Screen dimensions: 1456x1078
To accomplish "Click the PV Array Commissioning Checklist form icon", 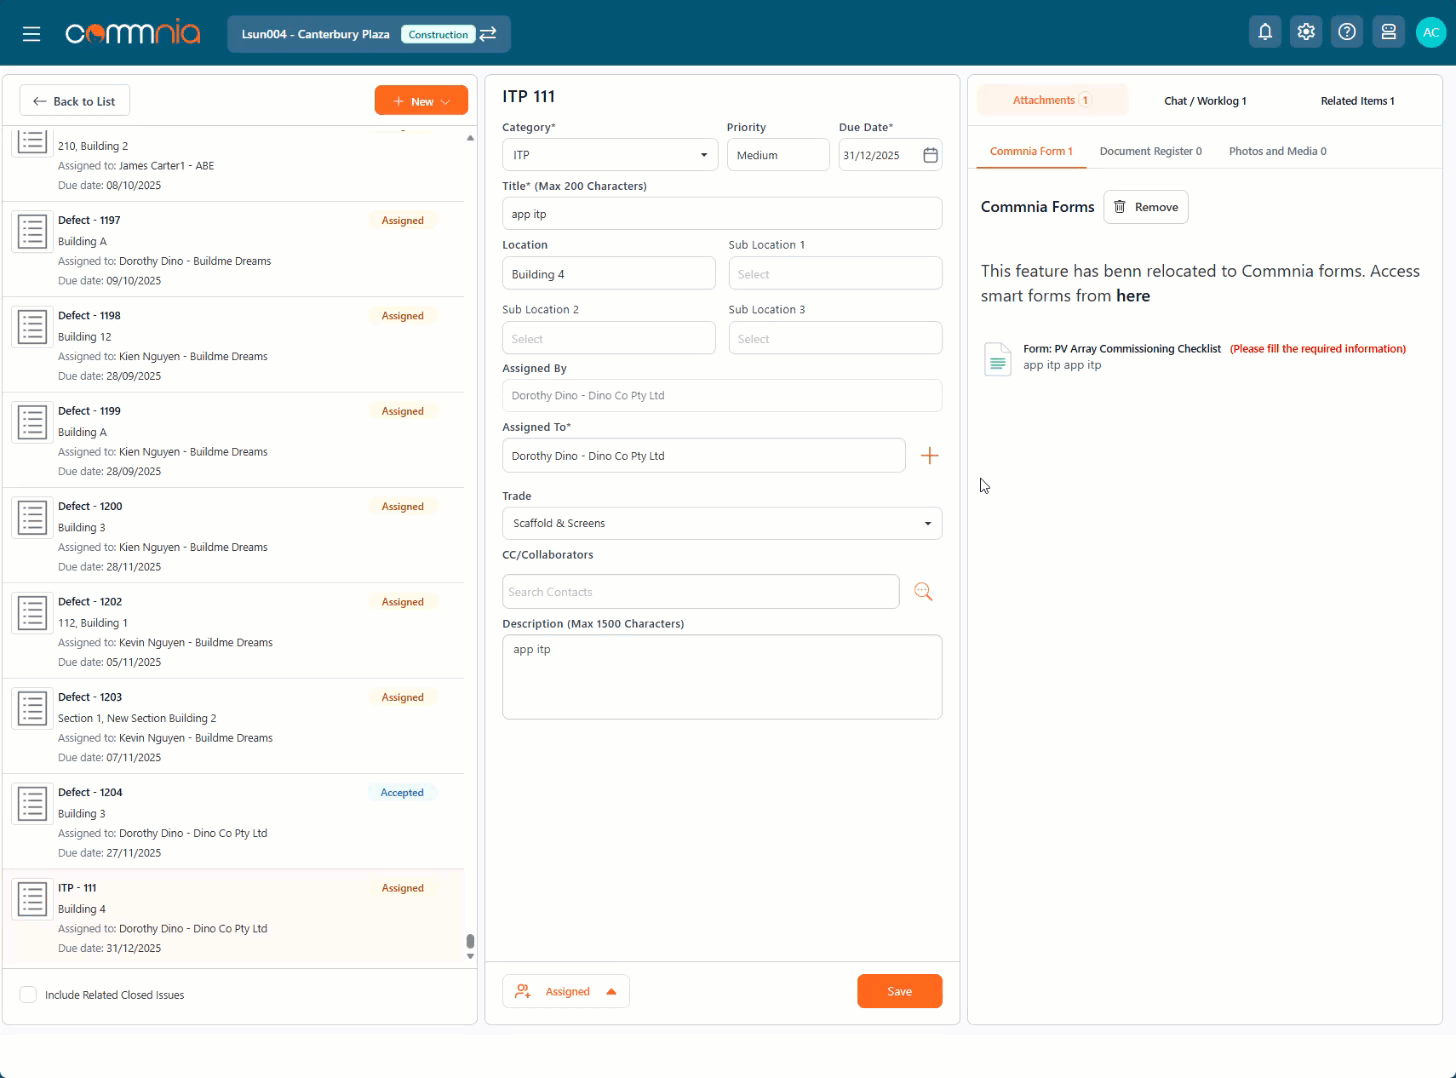I will point(997,359).
